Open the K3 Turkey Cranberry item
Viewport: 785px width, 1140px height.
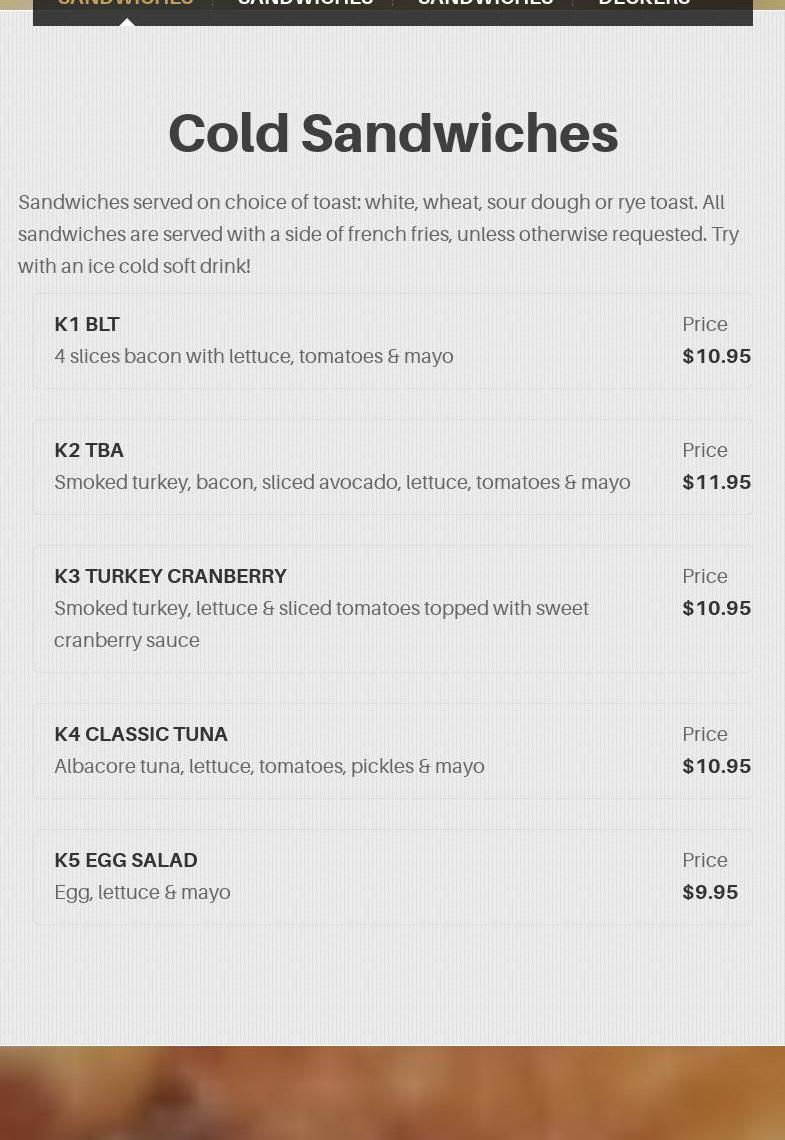(170, 577)
